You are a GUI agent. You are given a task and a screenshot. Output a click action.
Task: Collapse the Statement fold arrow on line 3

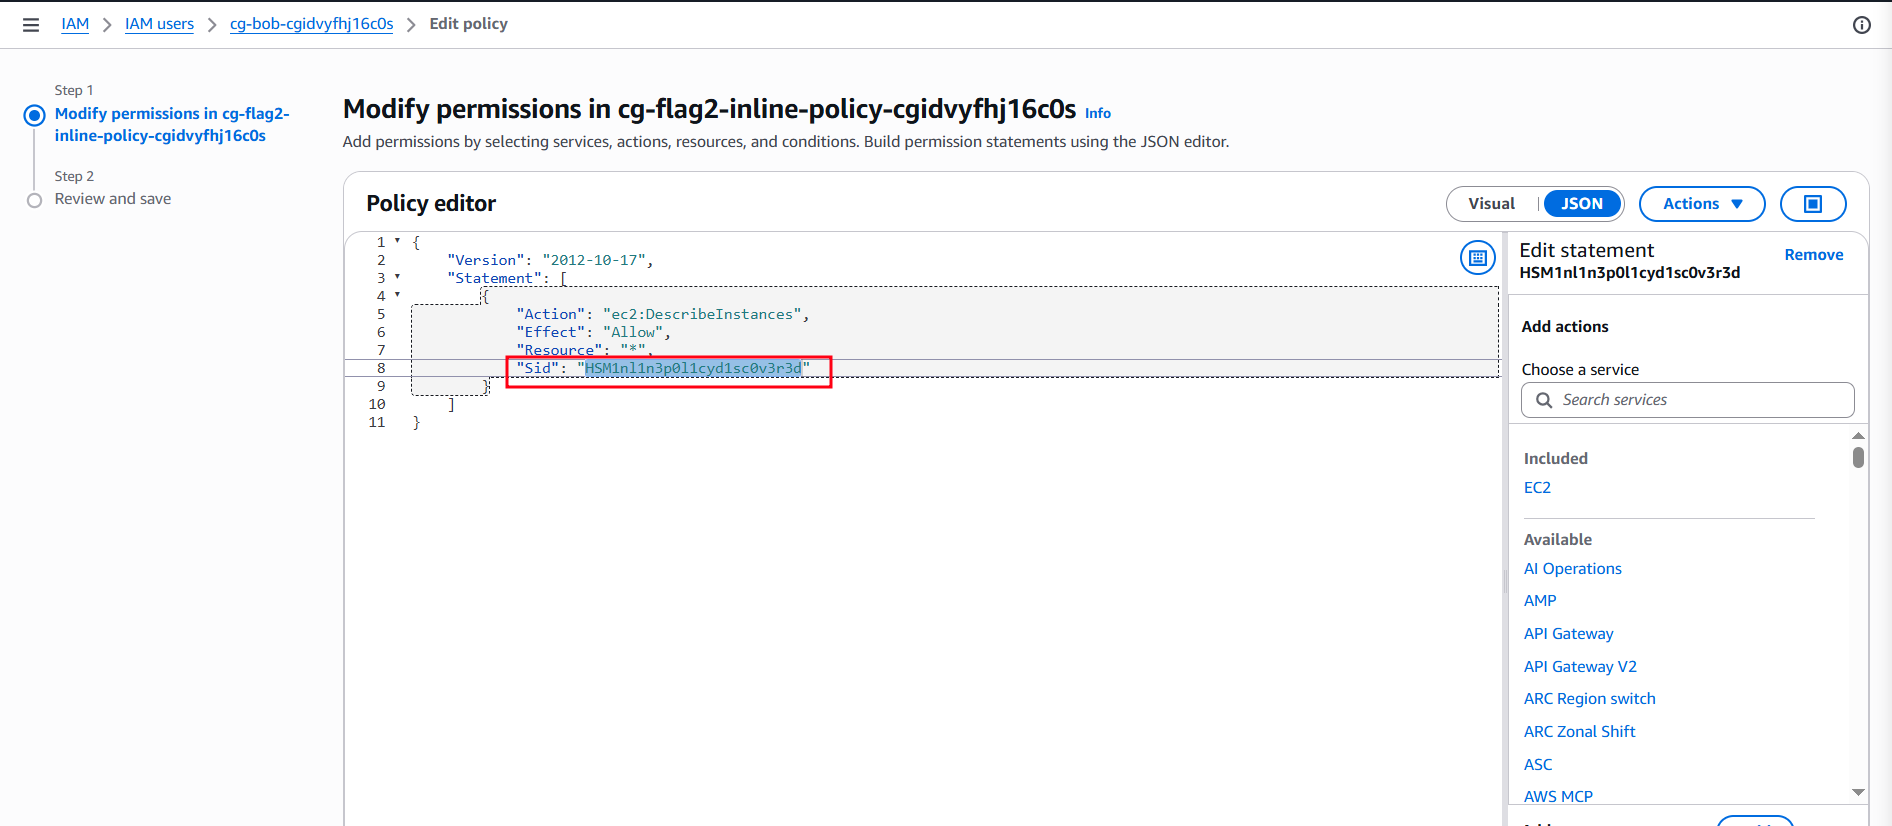point(397,277)
